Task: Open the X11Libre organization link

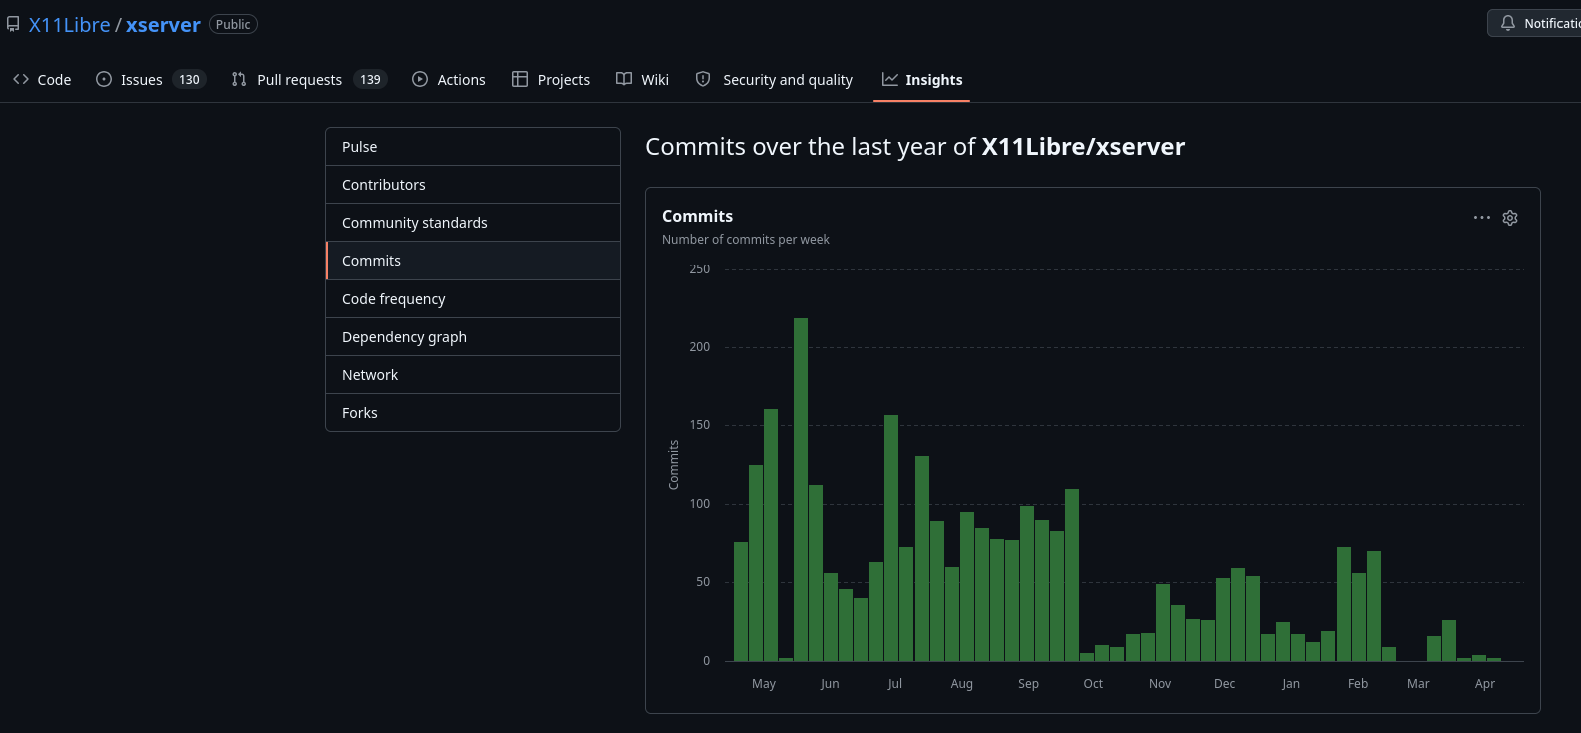Action: 69,25
